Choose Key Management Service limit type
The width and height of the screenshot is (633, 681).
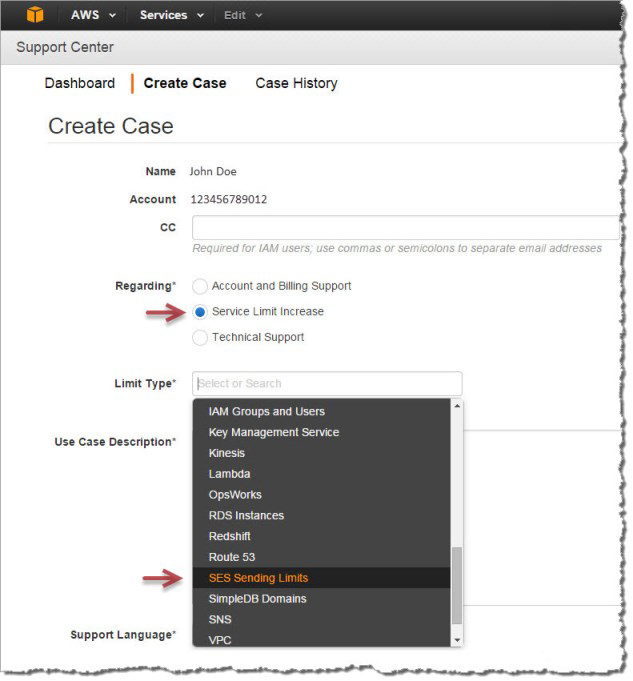click(x=321, y=432)
